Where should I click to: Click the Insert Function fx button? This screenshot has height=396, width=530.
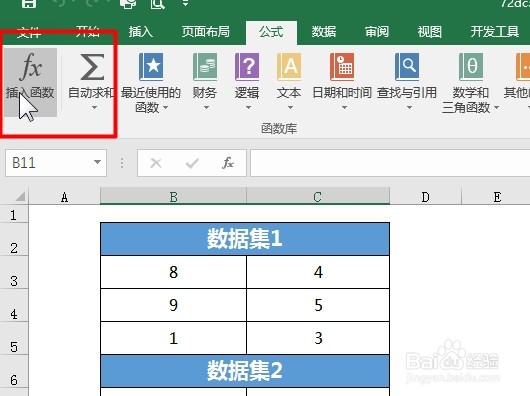(x=30, y=82)
